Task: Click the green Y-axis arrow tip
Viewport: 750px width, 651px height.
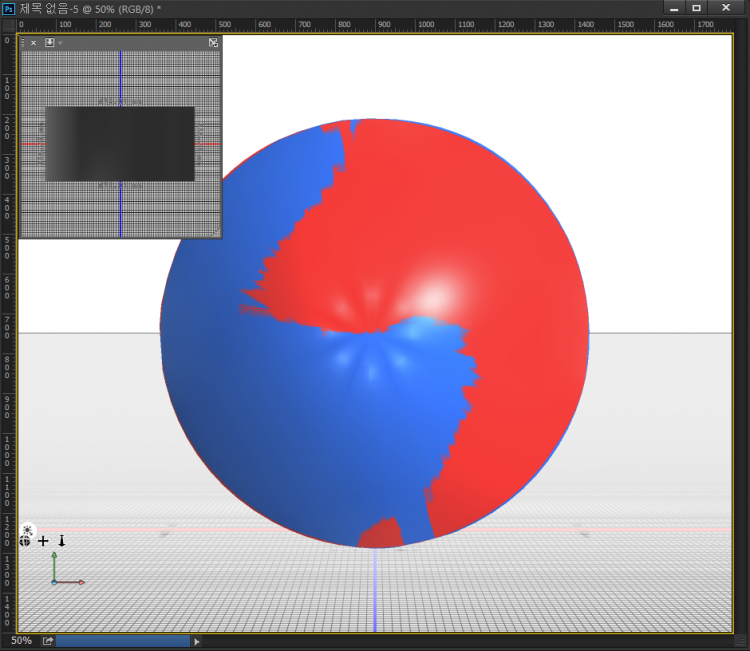Action: pyautogui.click(x=54, y=554)
